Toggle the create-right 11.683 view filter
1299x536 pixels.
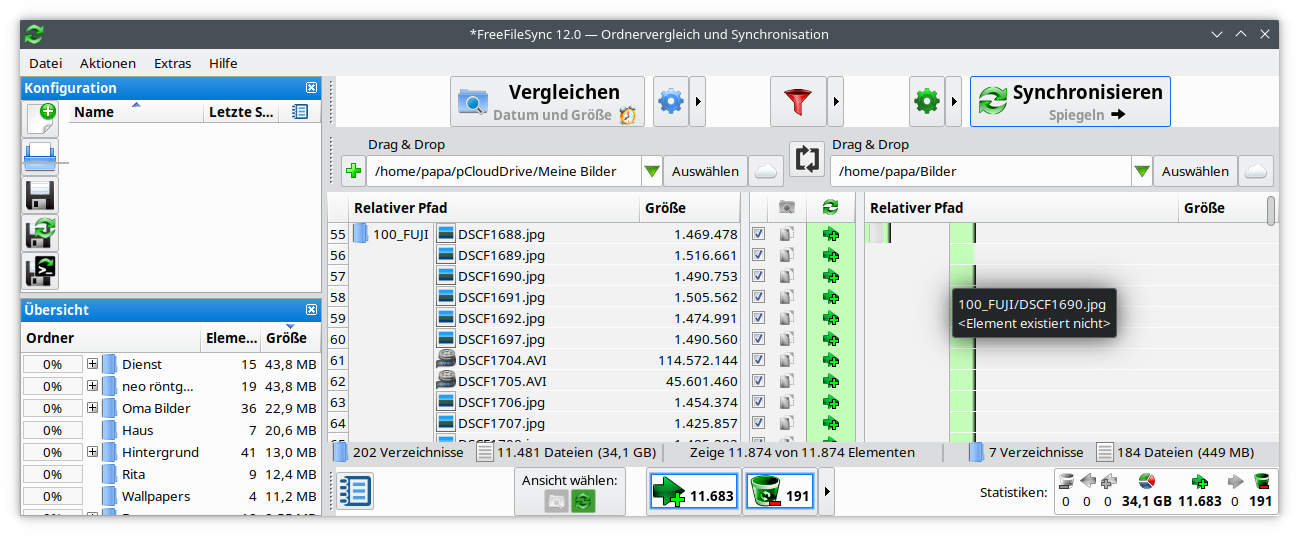tap(693, 492)
